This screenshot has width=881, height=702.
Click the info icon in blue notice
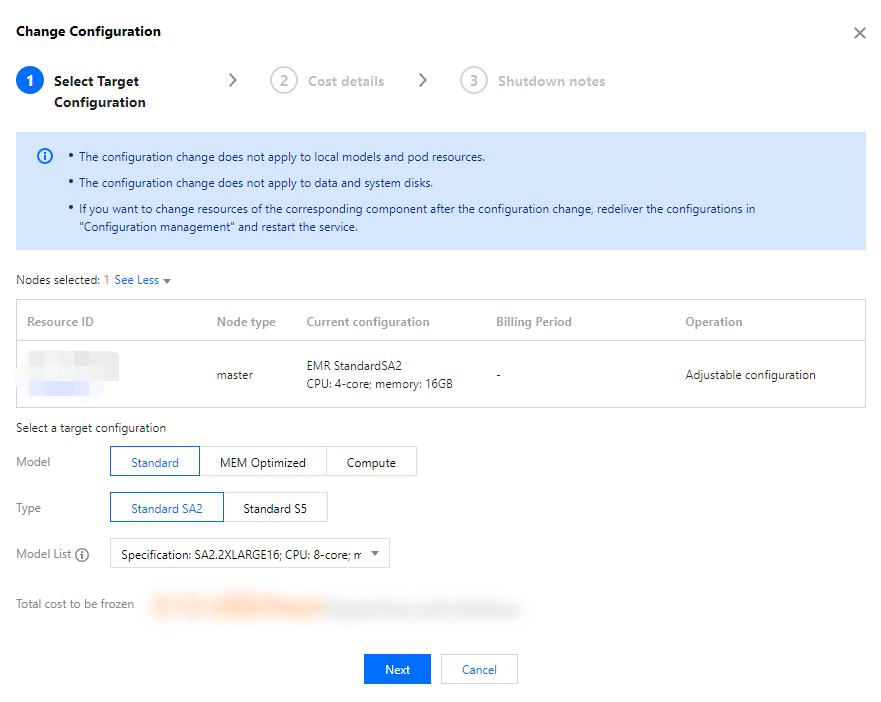pos(45,157)
